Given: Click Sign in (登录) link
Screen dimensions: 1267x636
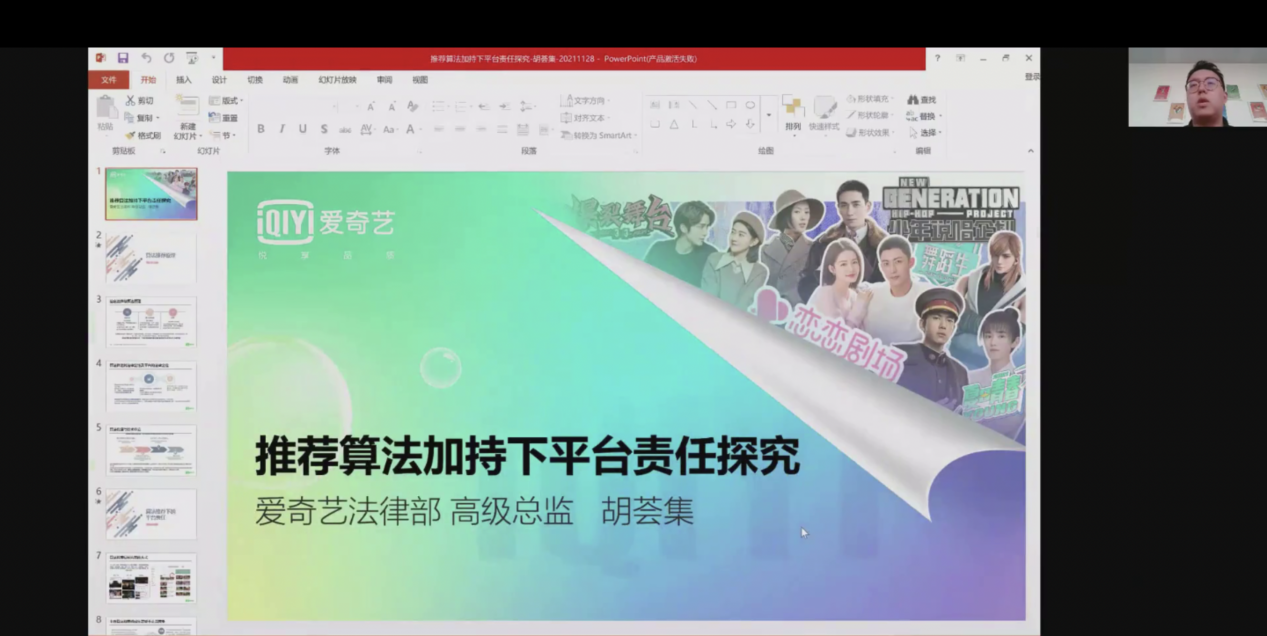Looking at the screenshot, I should click(x=1031, y=77).
